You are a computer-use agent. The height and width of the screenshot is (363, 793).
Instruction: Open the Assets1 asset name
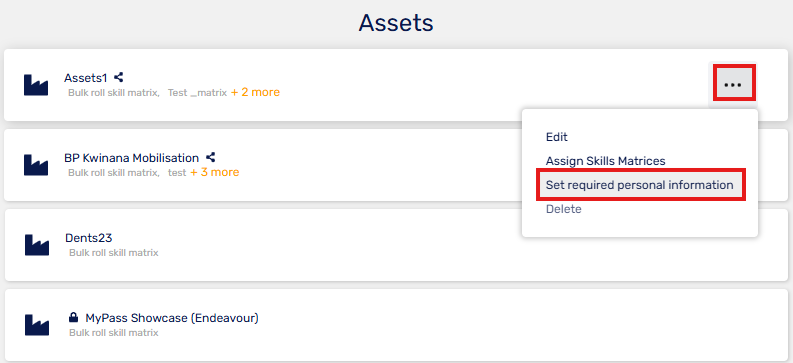(85, 78)
